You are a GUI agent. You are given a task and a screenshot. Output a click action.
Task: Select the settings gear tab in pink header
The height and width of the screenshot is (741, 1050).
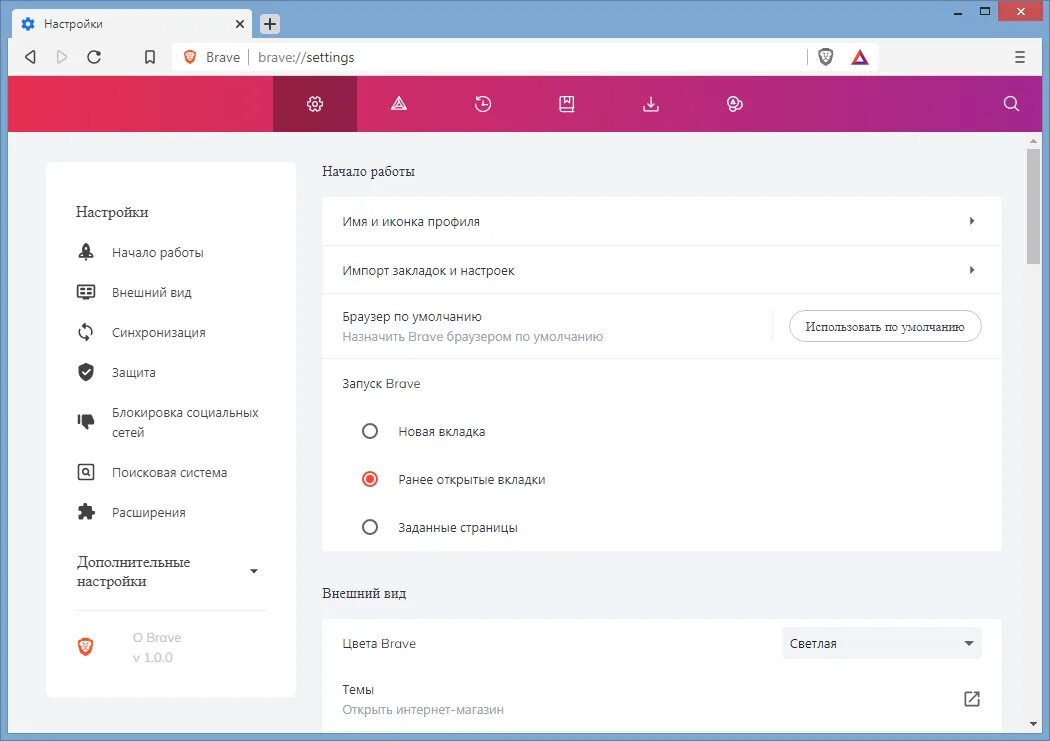pos(315,104)
